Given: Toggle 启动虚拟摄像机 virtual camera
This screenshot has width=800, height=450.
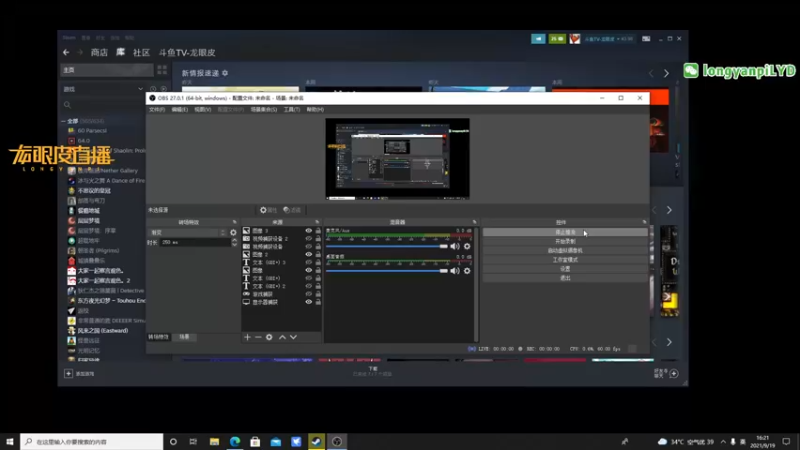Looking at the screenshot, I should (x=565, y=251).
